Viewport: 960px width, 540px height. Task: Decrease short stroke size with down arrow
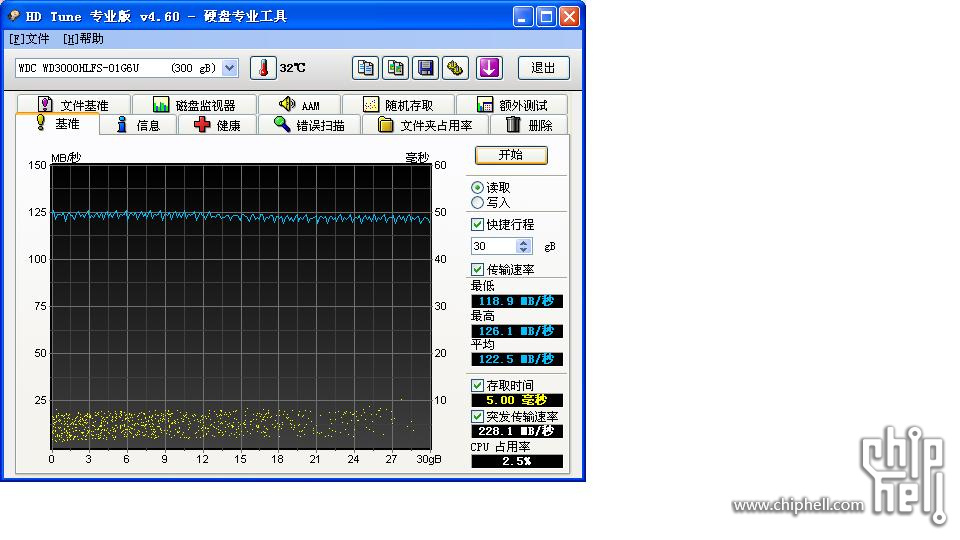click(523, 250)
